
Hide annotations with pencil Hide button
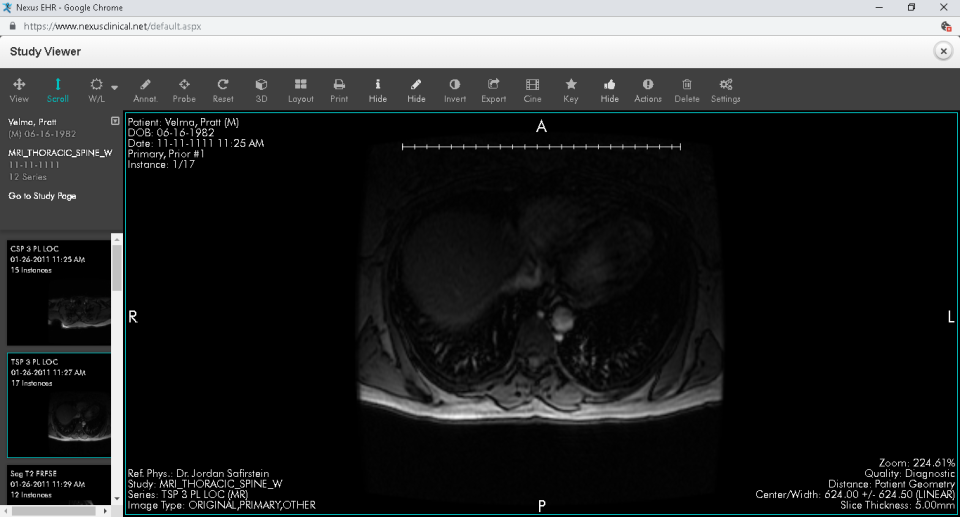pyautogui.click(x=416, y=90)
